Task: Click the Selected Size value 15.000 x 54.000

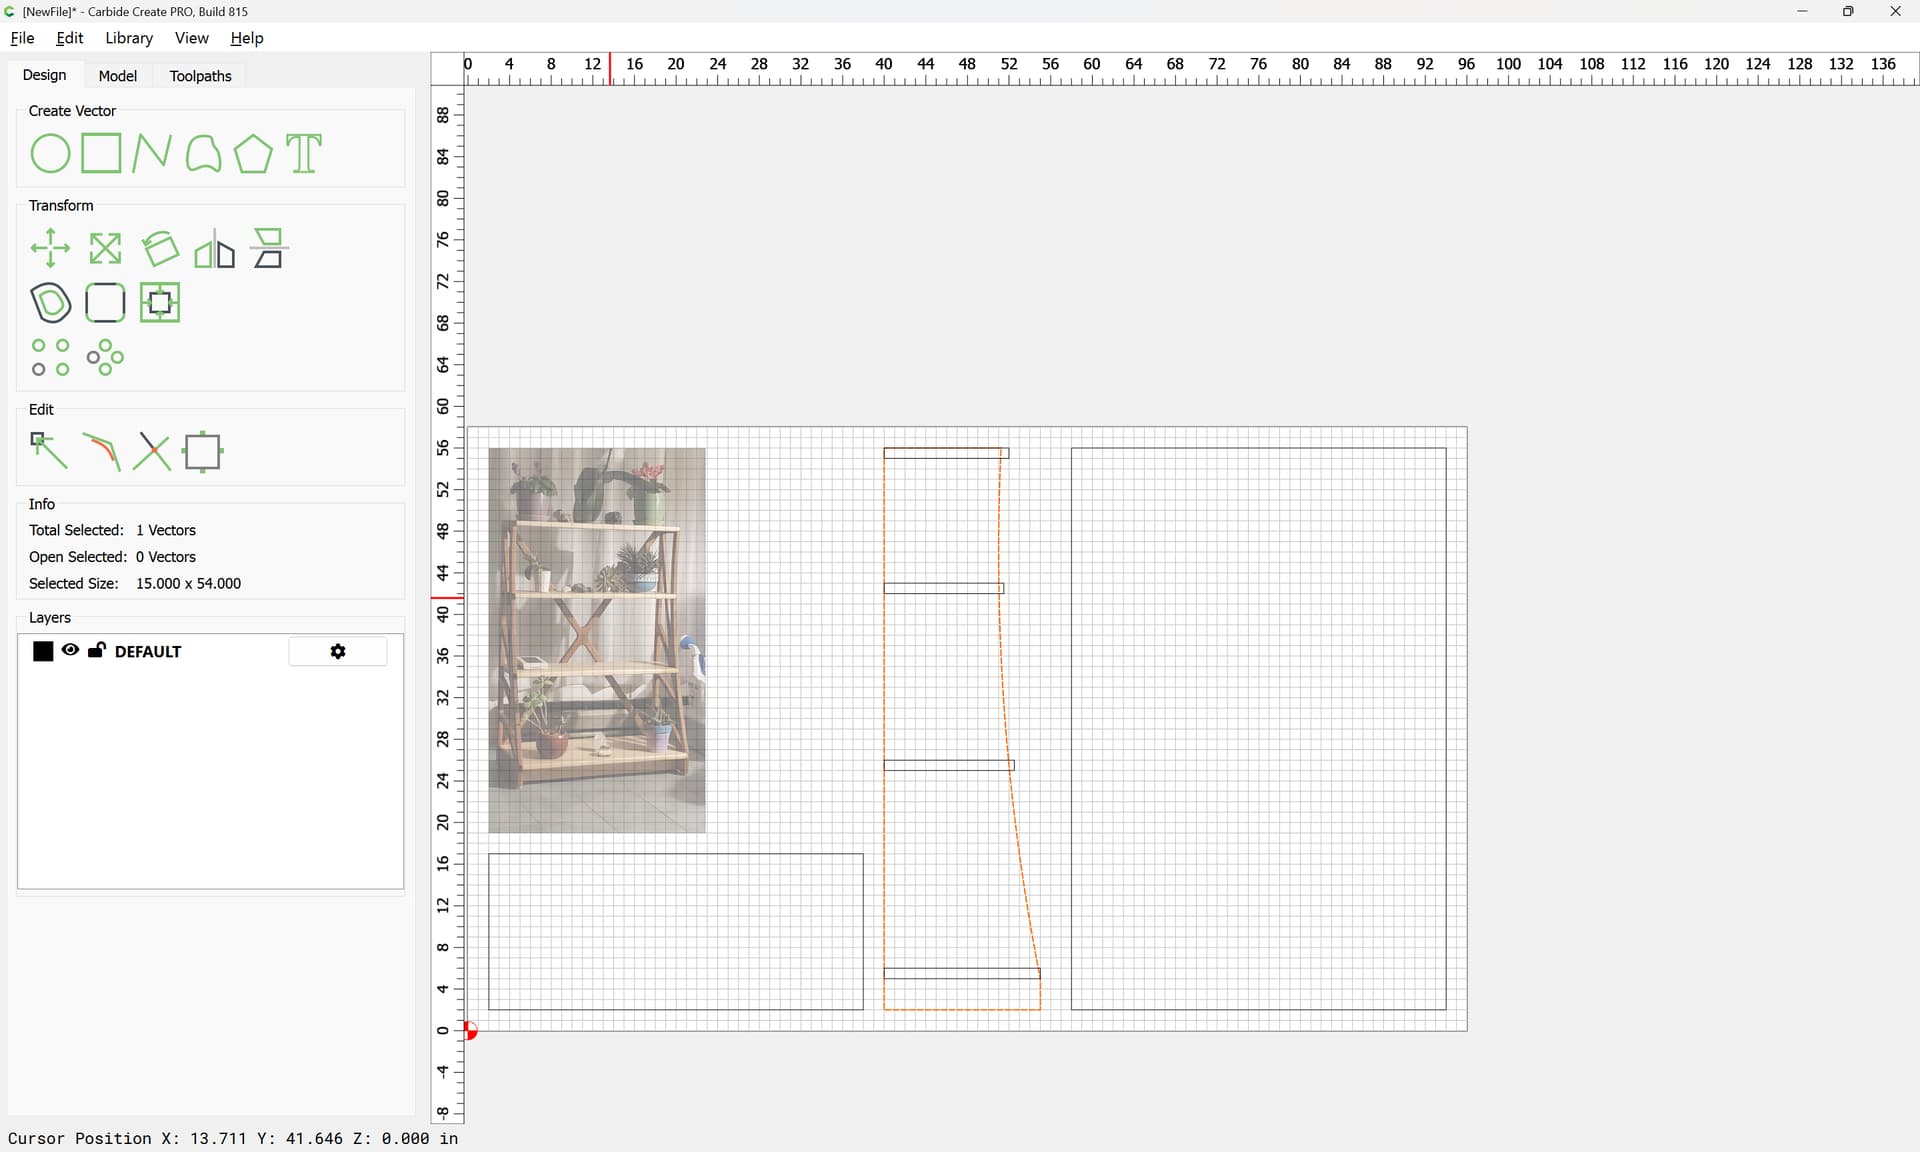Action: (189, 584)
